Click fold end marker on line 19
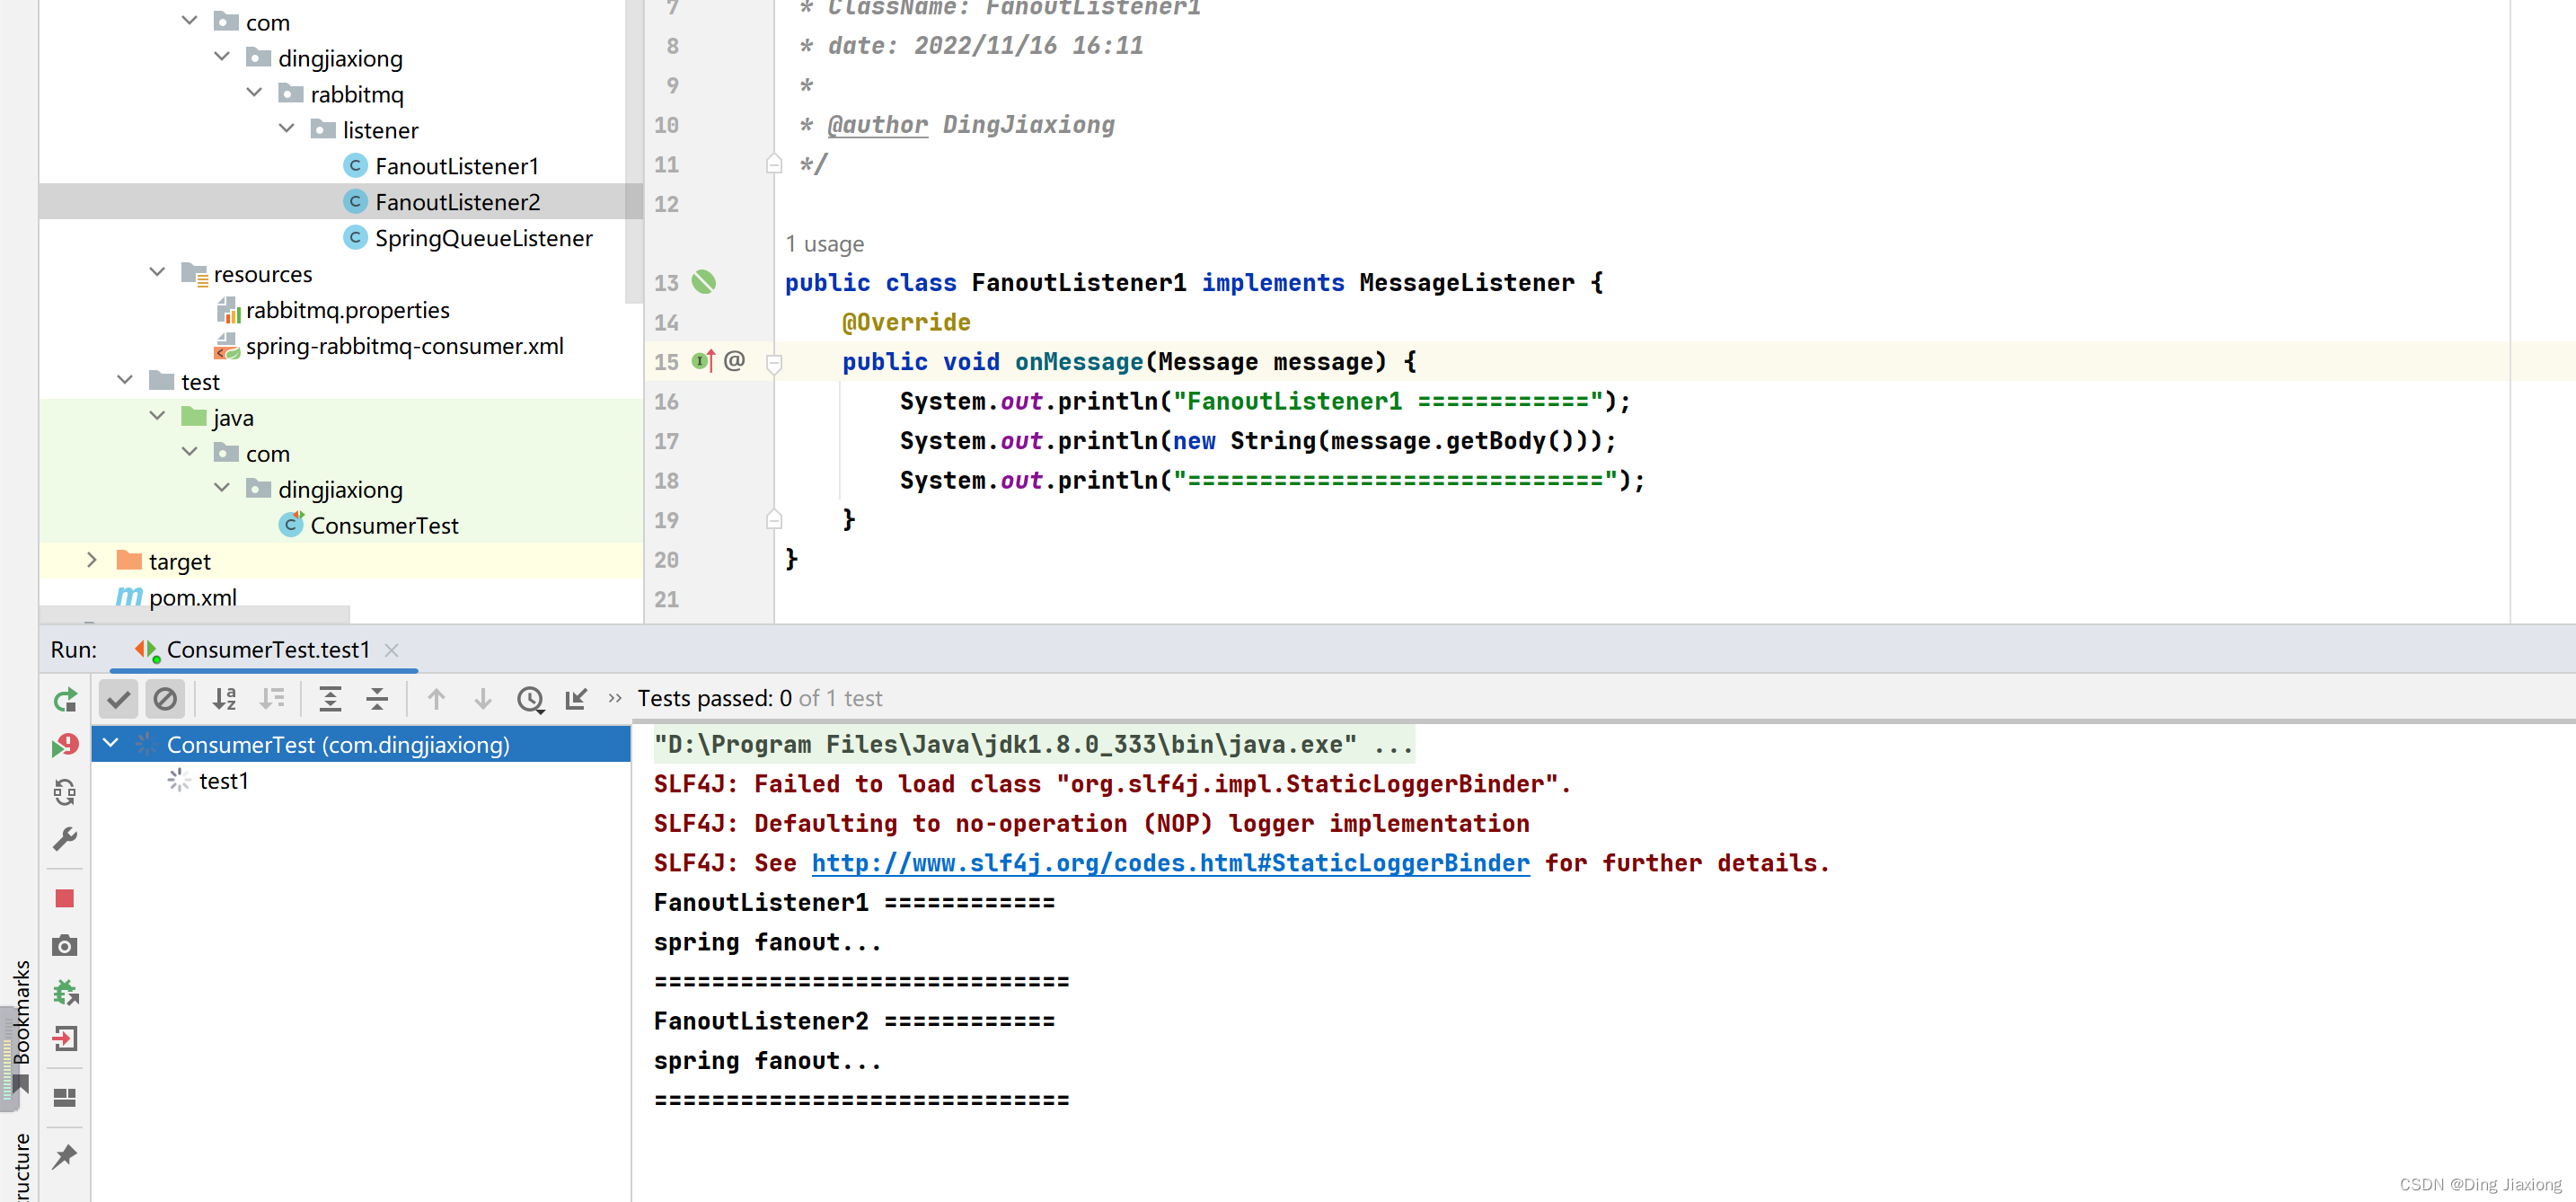2576x1202 pixels. 774,520
